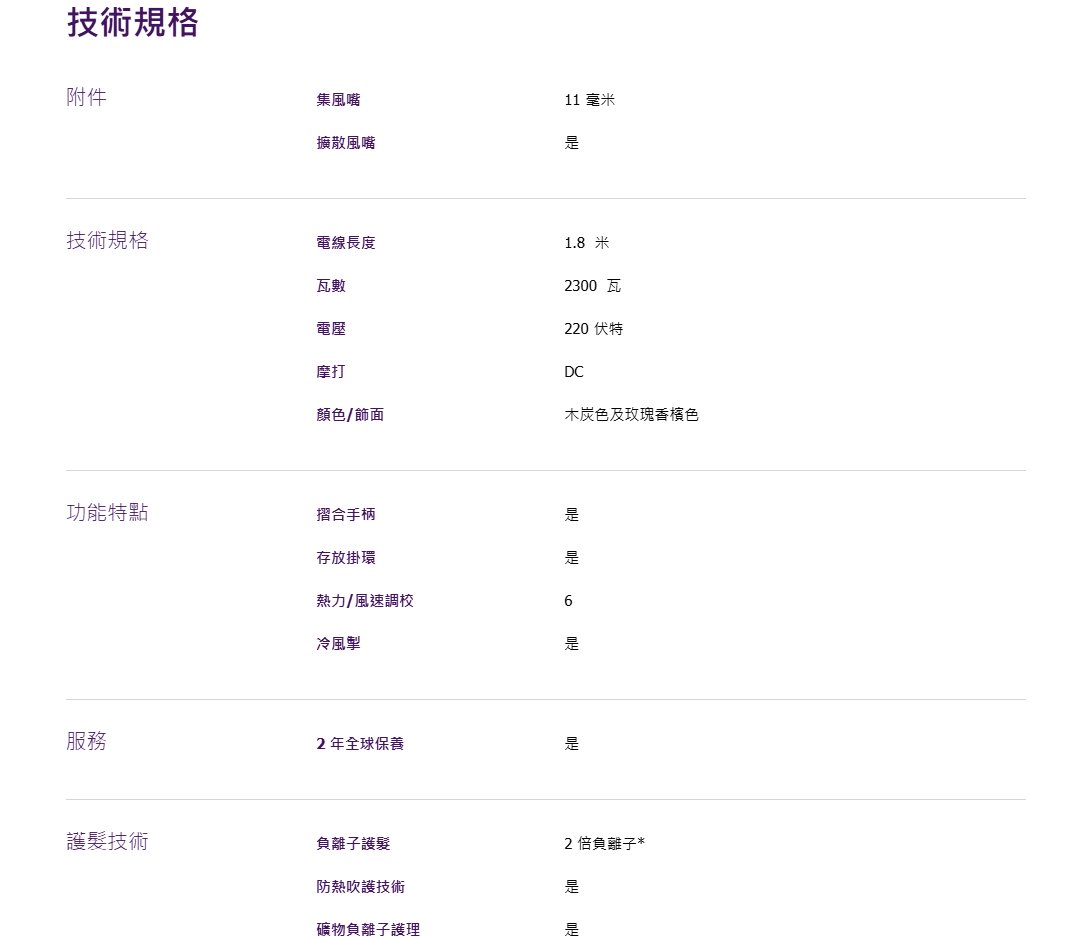This screenshot has width=1091, height=939.
Task: Click the 防熱吹護技術 label
Action: 361,887
